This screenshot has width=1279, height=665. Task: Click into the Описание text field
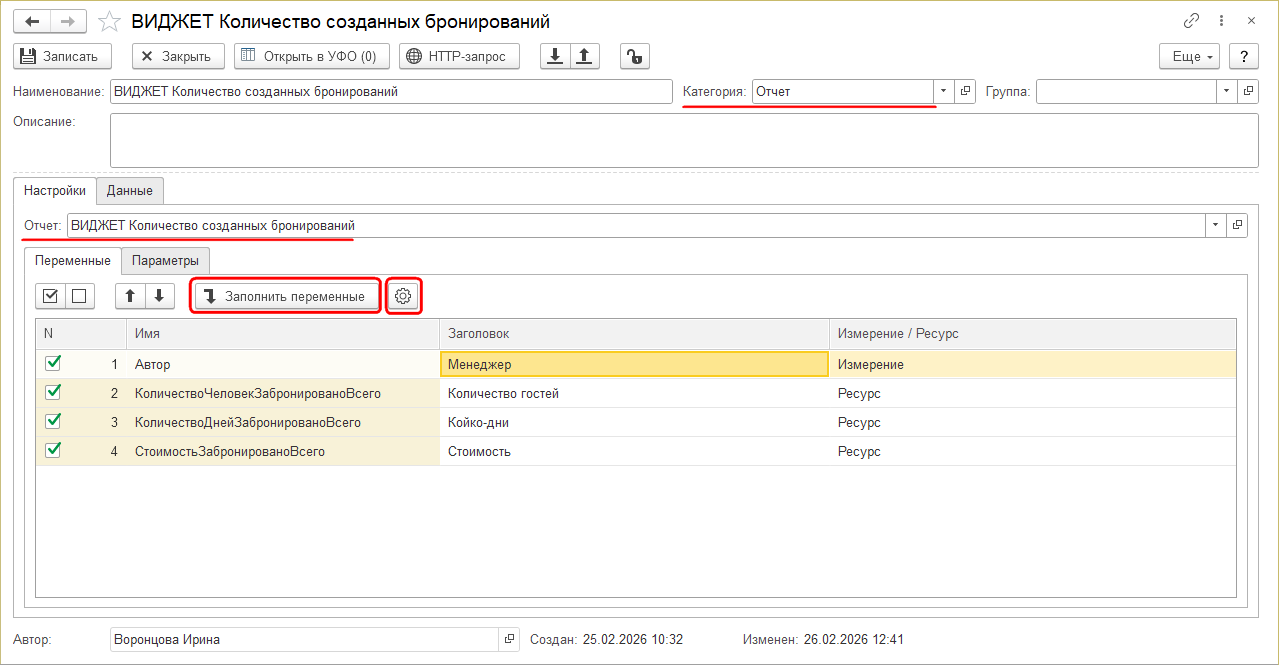coord(683,140)
